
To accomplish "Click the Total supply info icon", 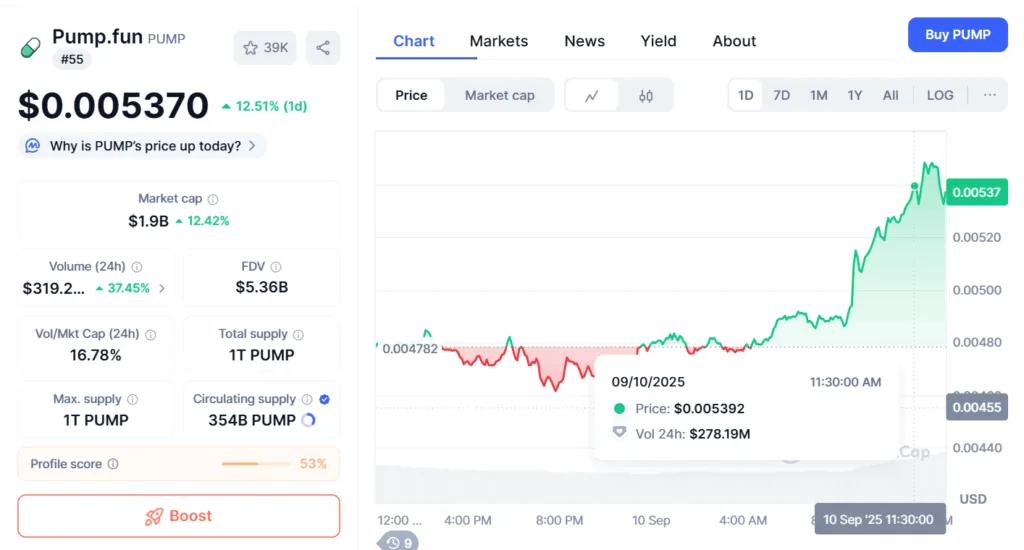I will click(298, 334).
